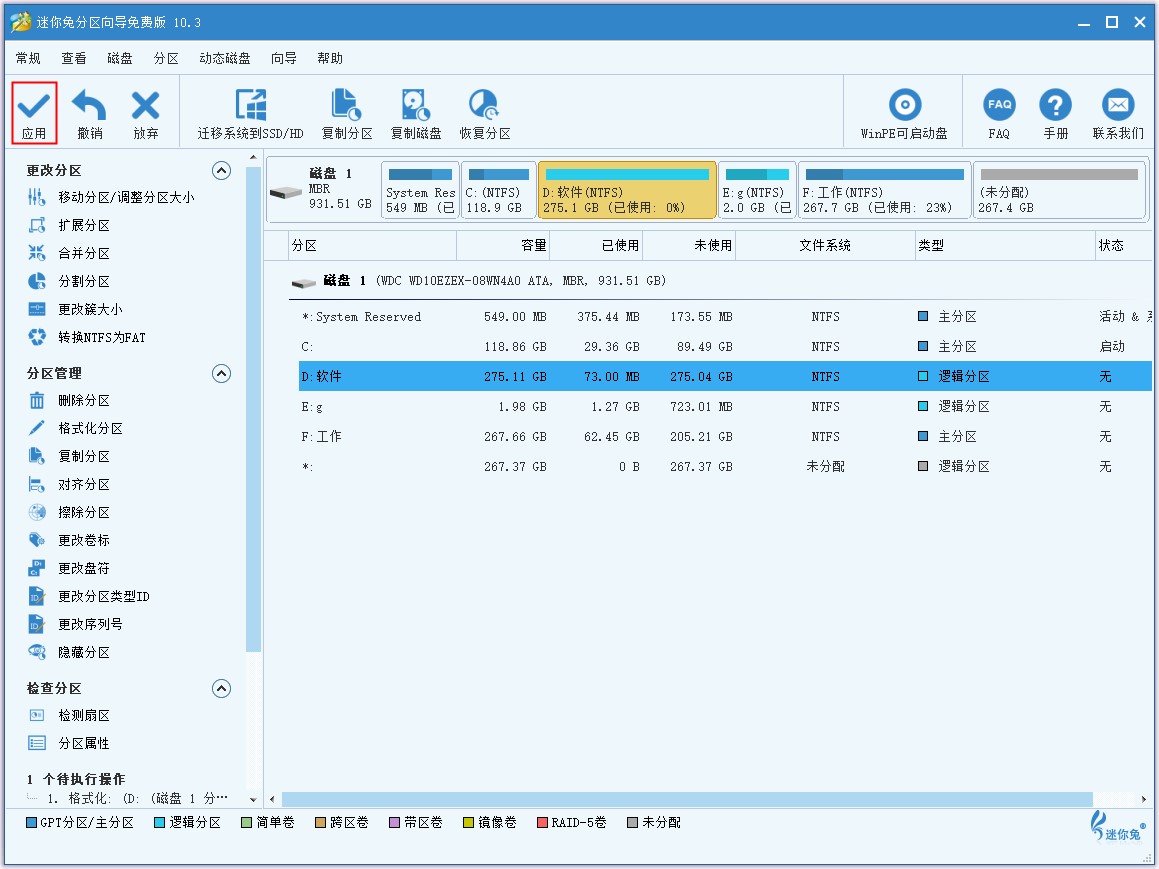The width and height of the screenshot is (1159, 869).
Task: Select the System Reserved table row
Action: 724,317
